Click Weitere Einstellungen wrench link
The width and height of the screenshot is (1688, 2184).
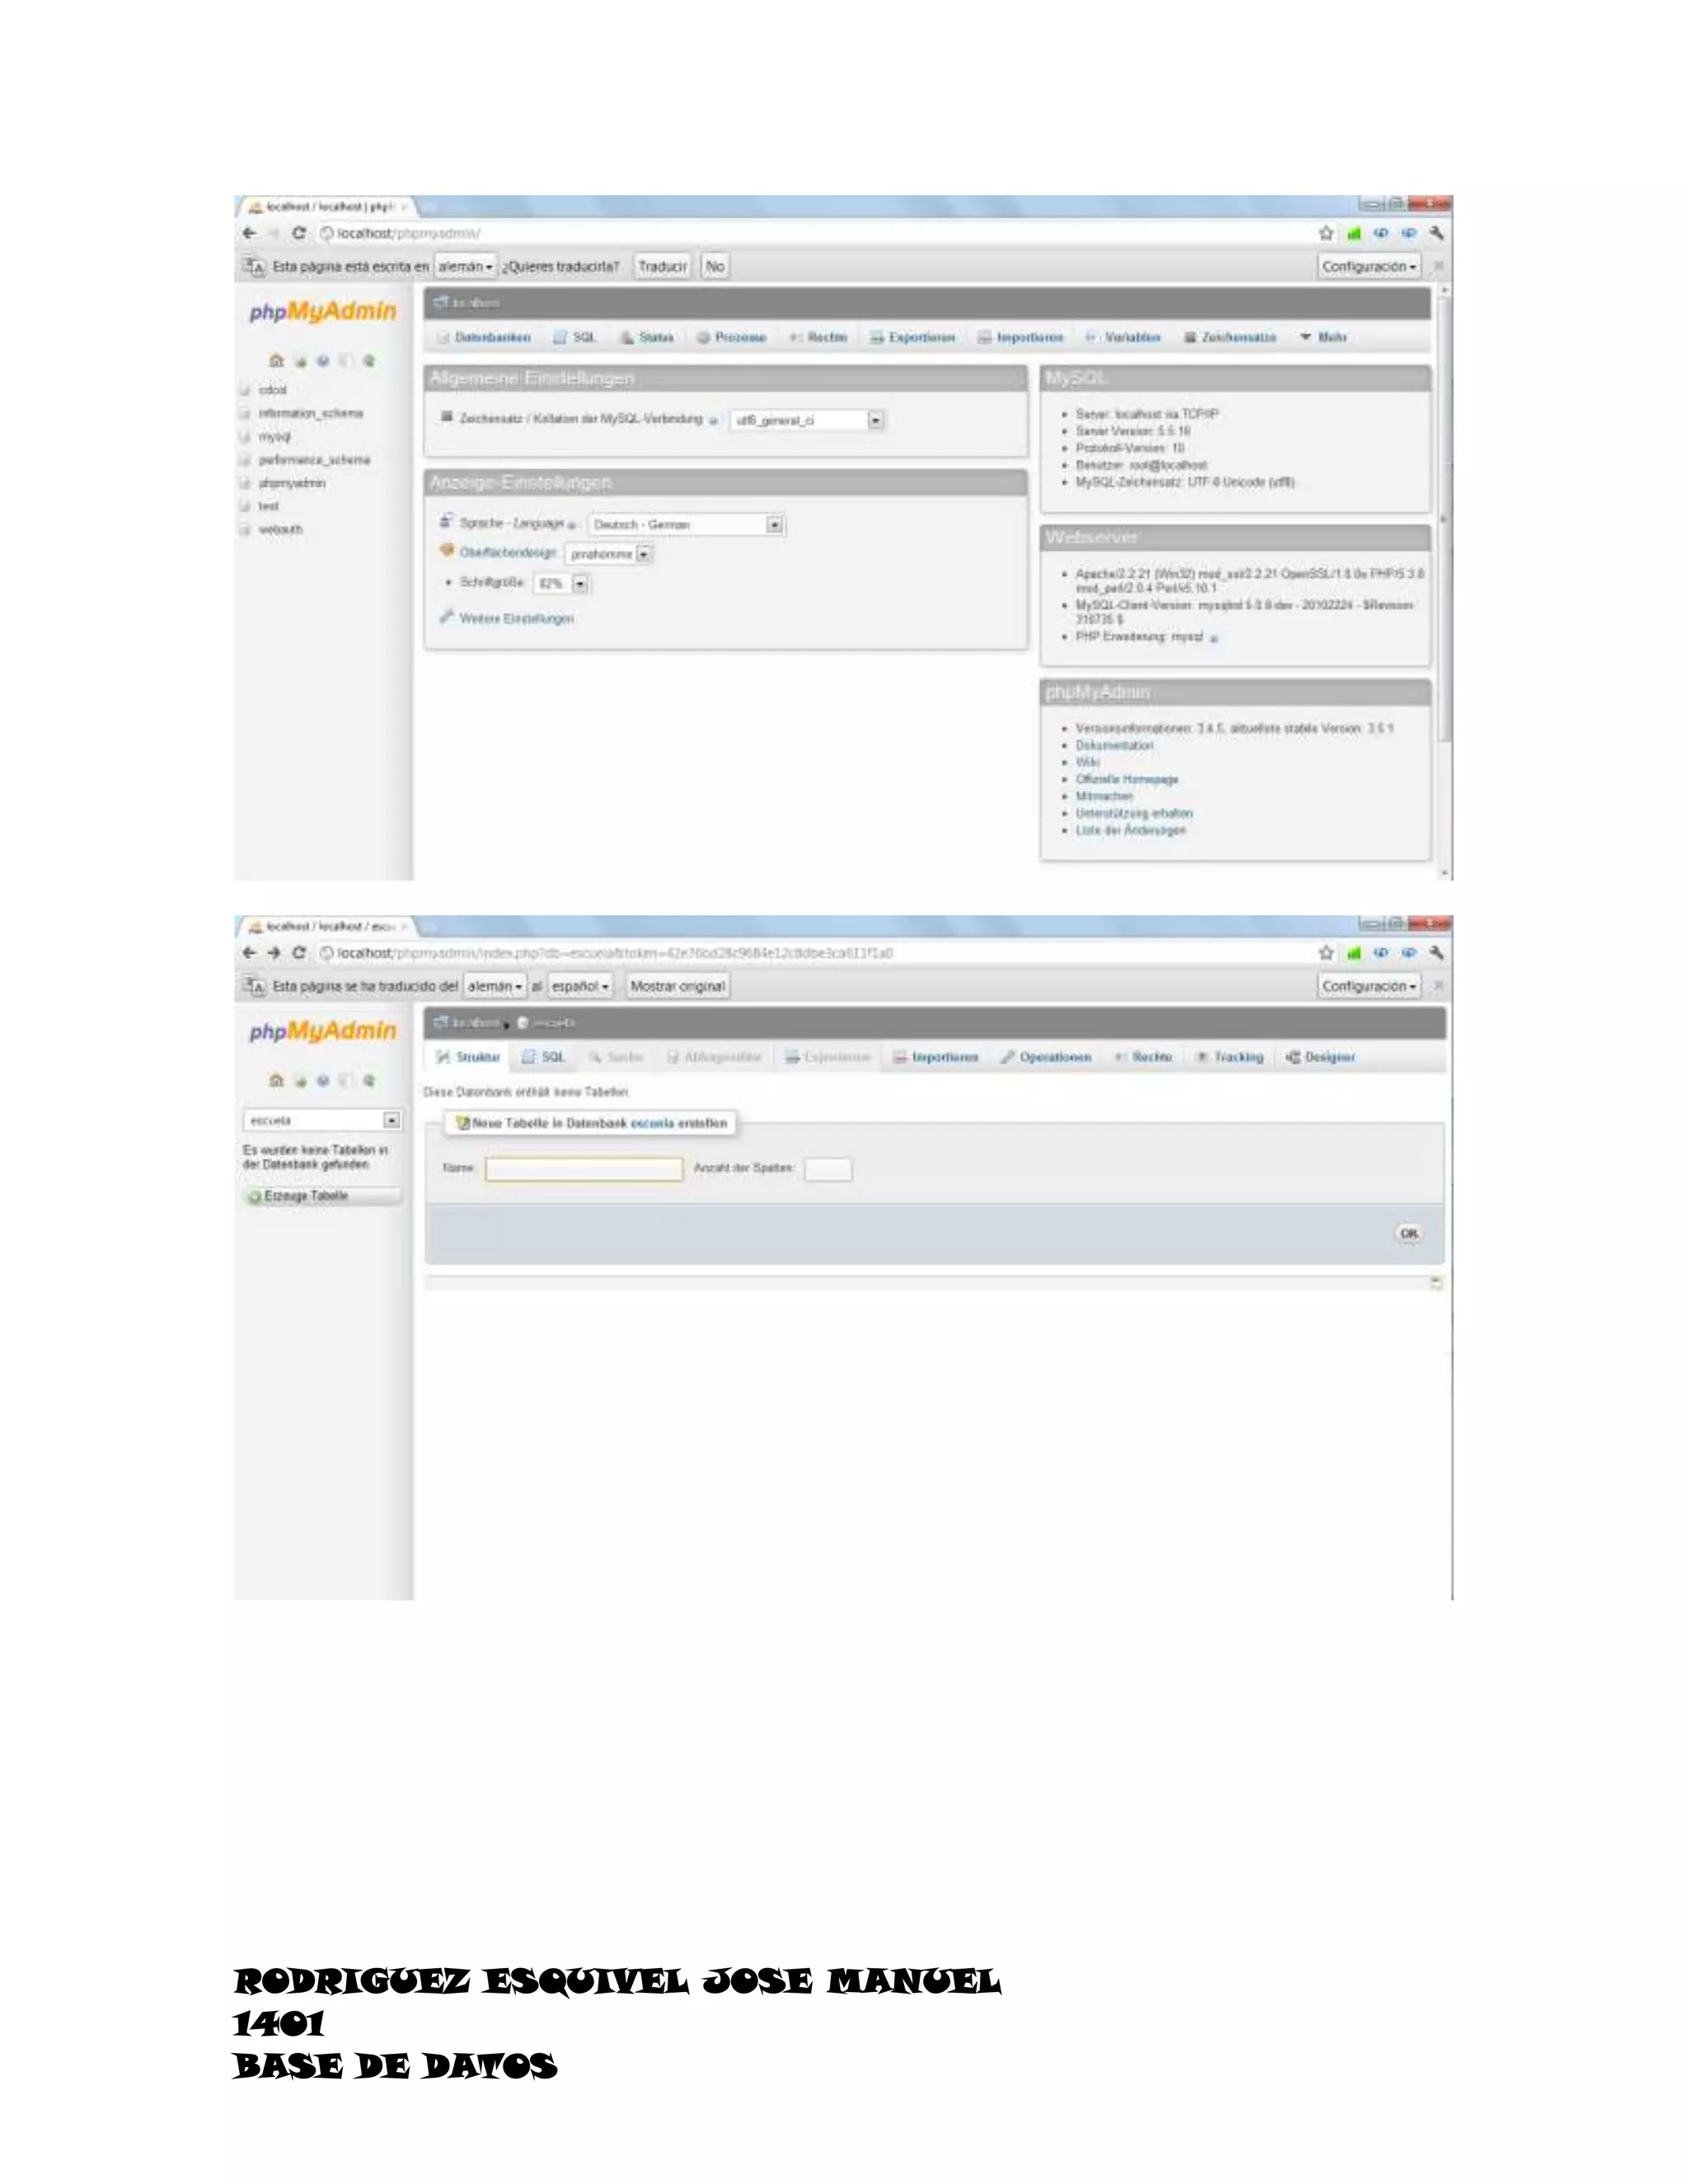pyautogui.click(x=447, y=618)
